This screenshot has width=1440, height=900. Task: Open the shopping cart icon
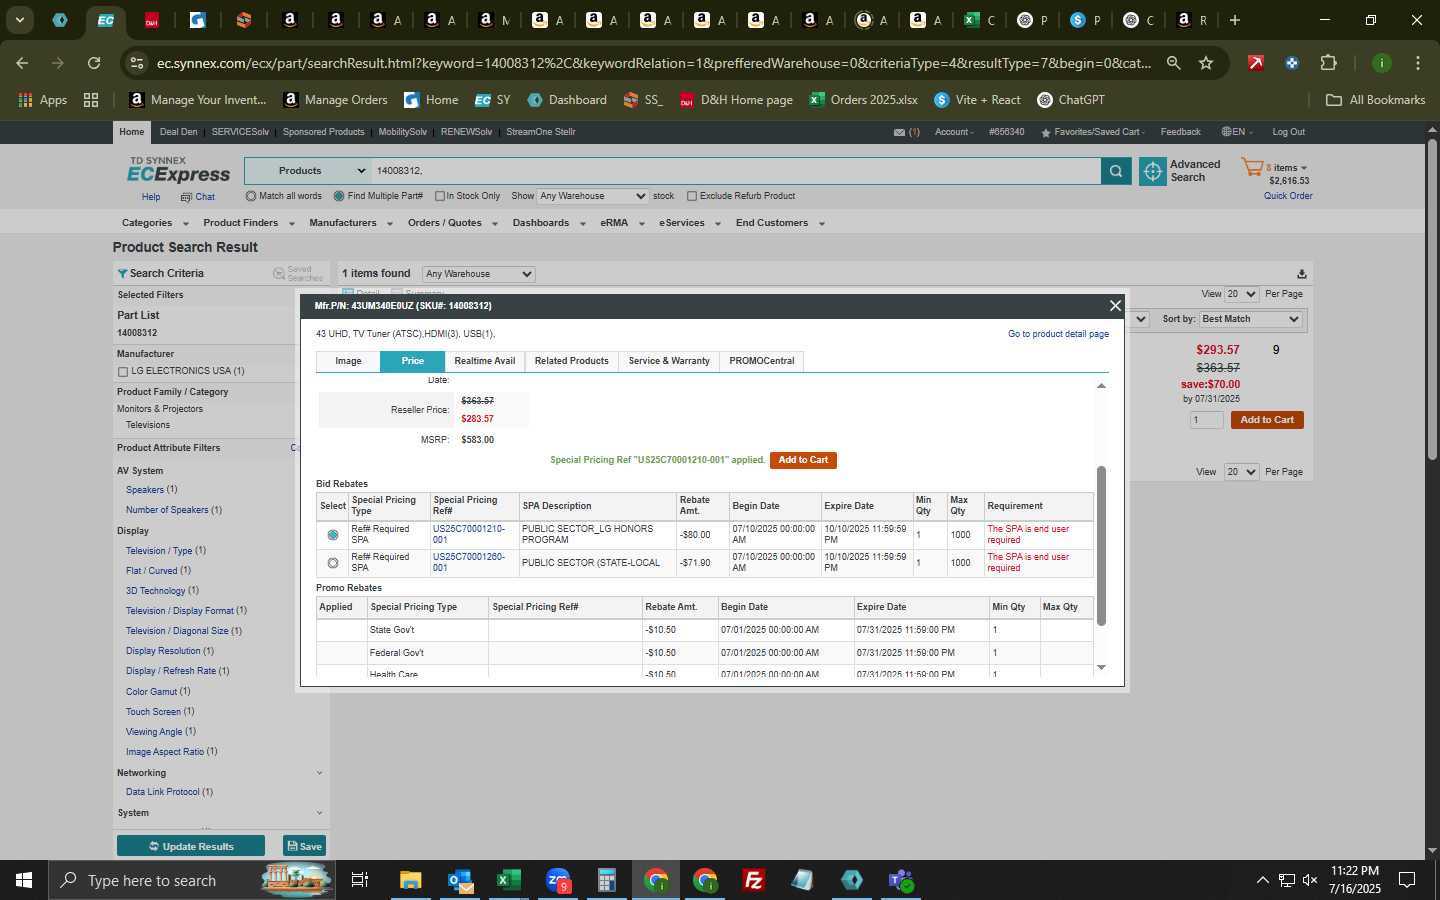(x=1252, y=167)
